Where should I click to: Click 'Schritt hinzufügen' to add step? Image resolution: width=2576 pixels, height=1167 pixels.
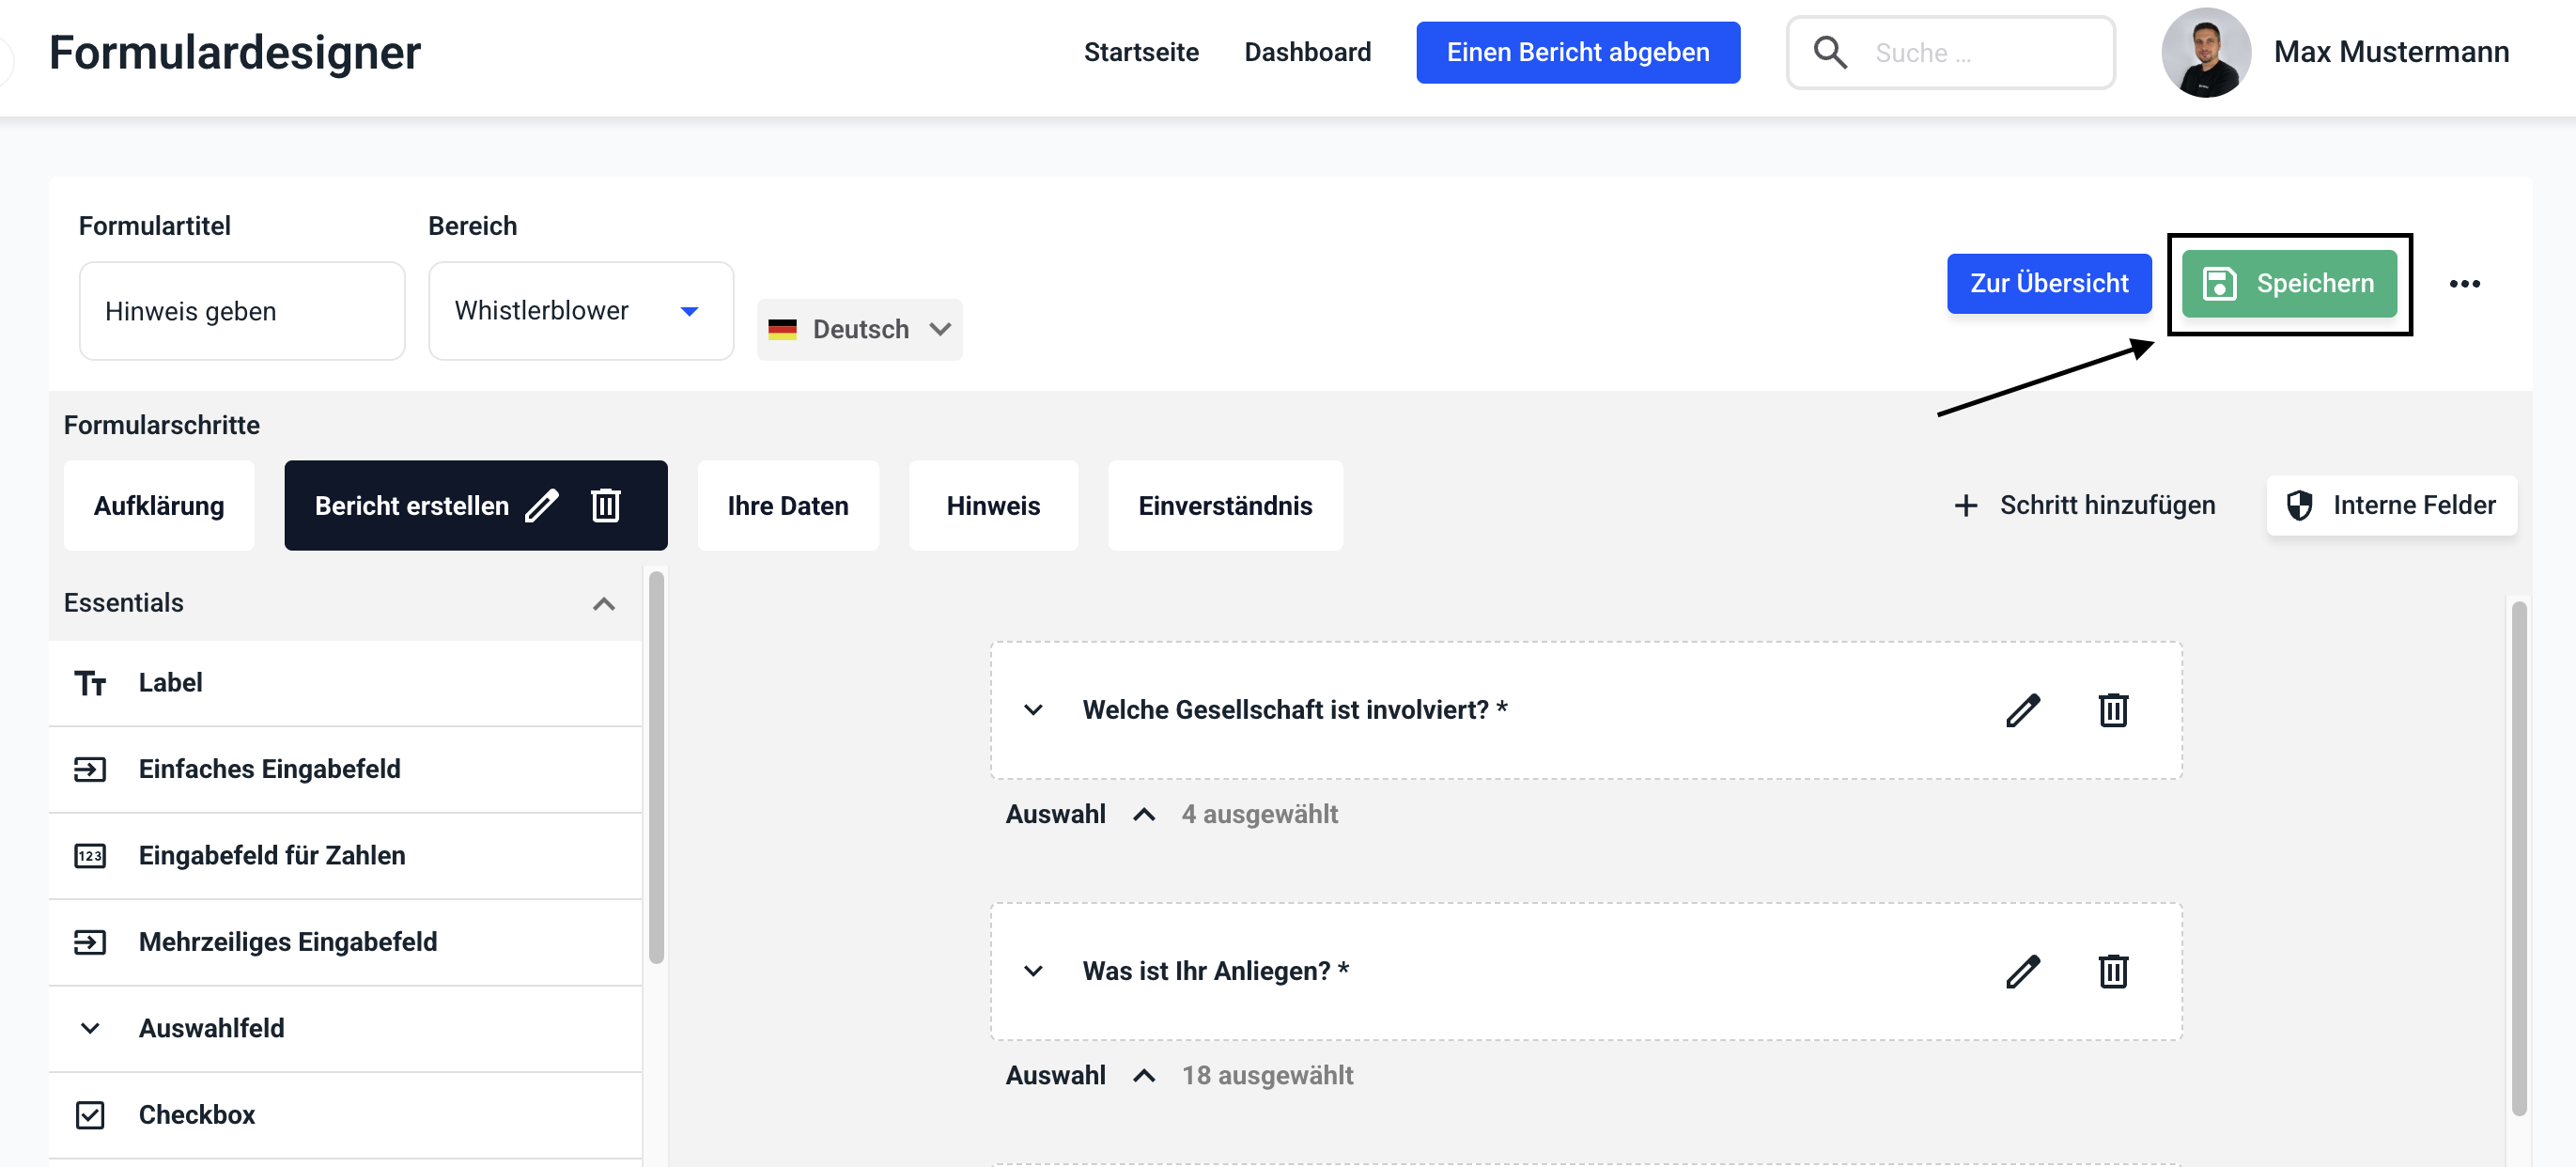tap(2085, 506)
